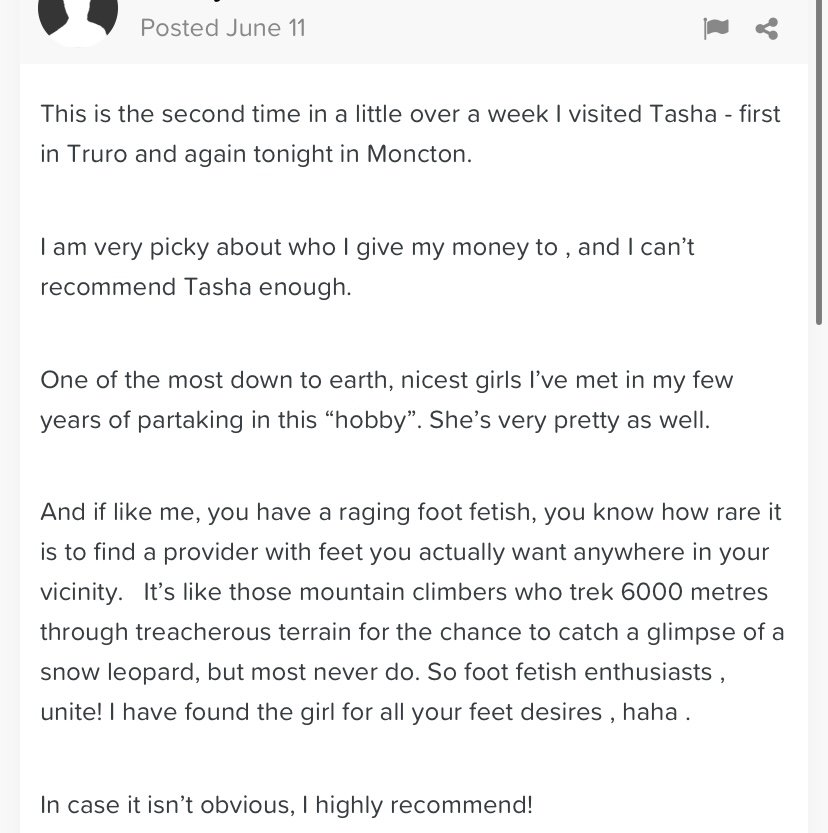Open the share post icon
Image resolution: width=828 pixels, height=833 pixels.
(x=766, y=29)
